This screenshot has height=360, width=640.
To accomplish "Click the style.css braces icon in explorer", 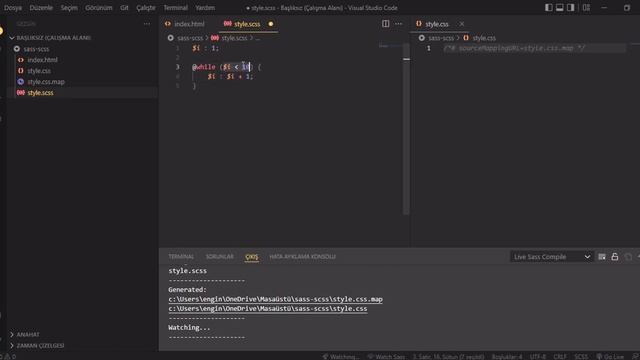I will tap(20, 71).
